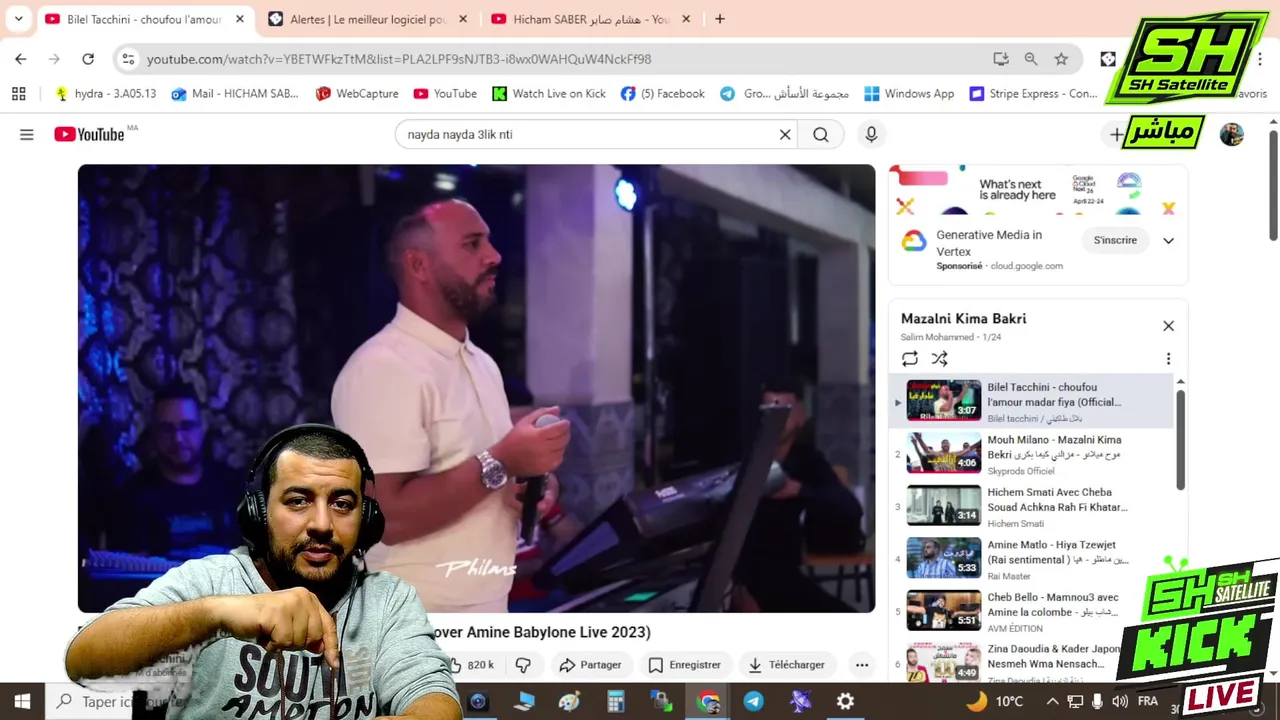The height and width of the screenshot is (720, 1280).
Task: Click the Télécharger download button
Action: point(786,665)
